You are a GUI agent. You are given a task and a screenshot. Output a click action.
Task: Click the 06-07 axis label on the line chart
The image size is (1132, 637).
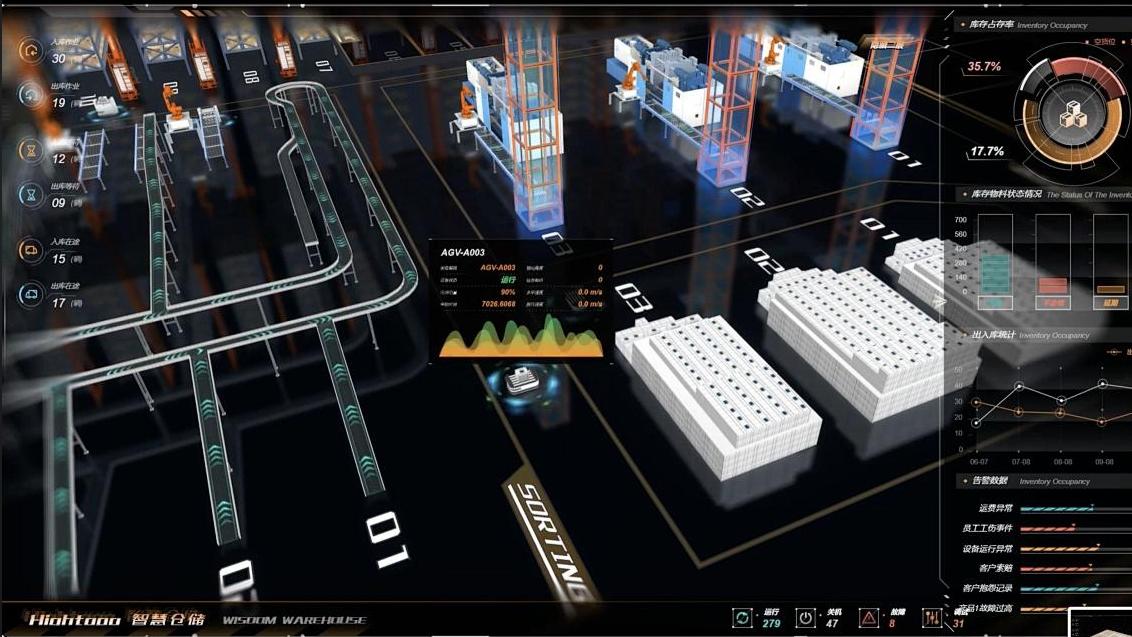click(979, 462)
